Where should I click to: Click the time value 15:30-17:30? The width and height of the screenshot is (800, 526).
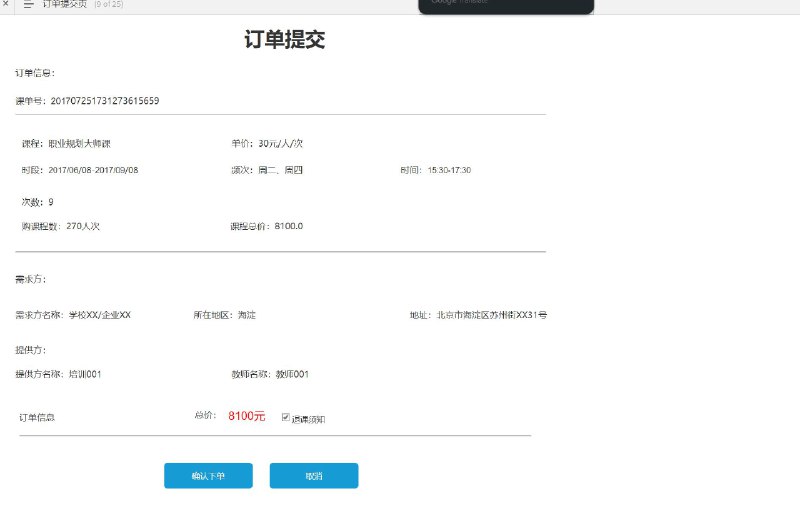click(x=449, y=170)
